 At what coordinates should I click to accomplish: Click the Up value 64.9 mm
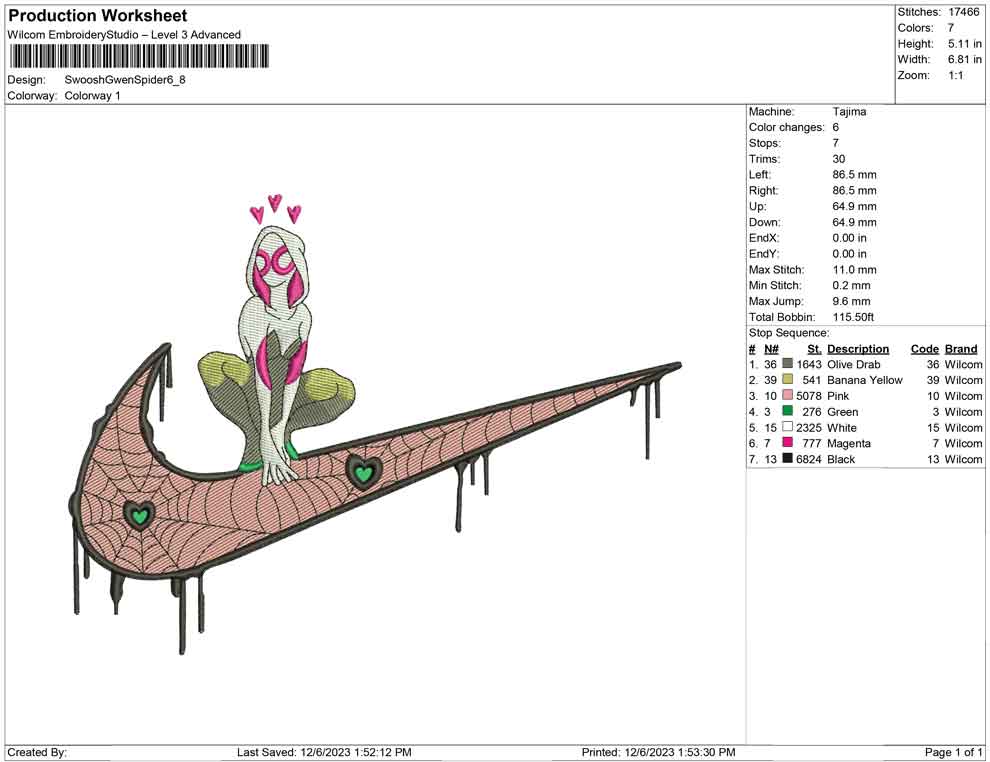tap(854, 206)
